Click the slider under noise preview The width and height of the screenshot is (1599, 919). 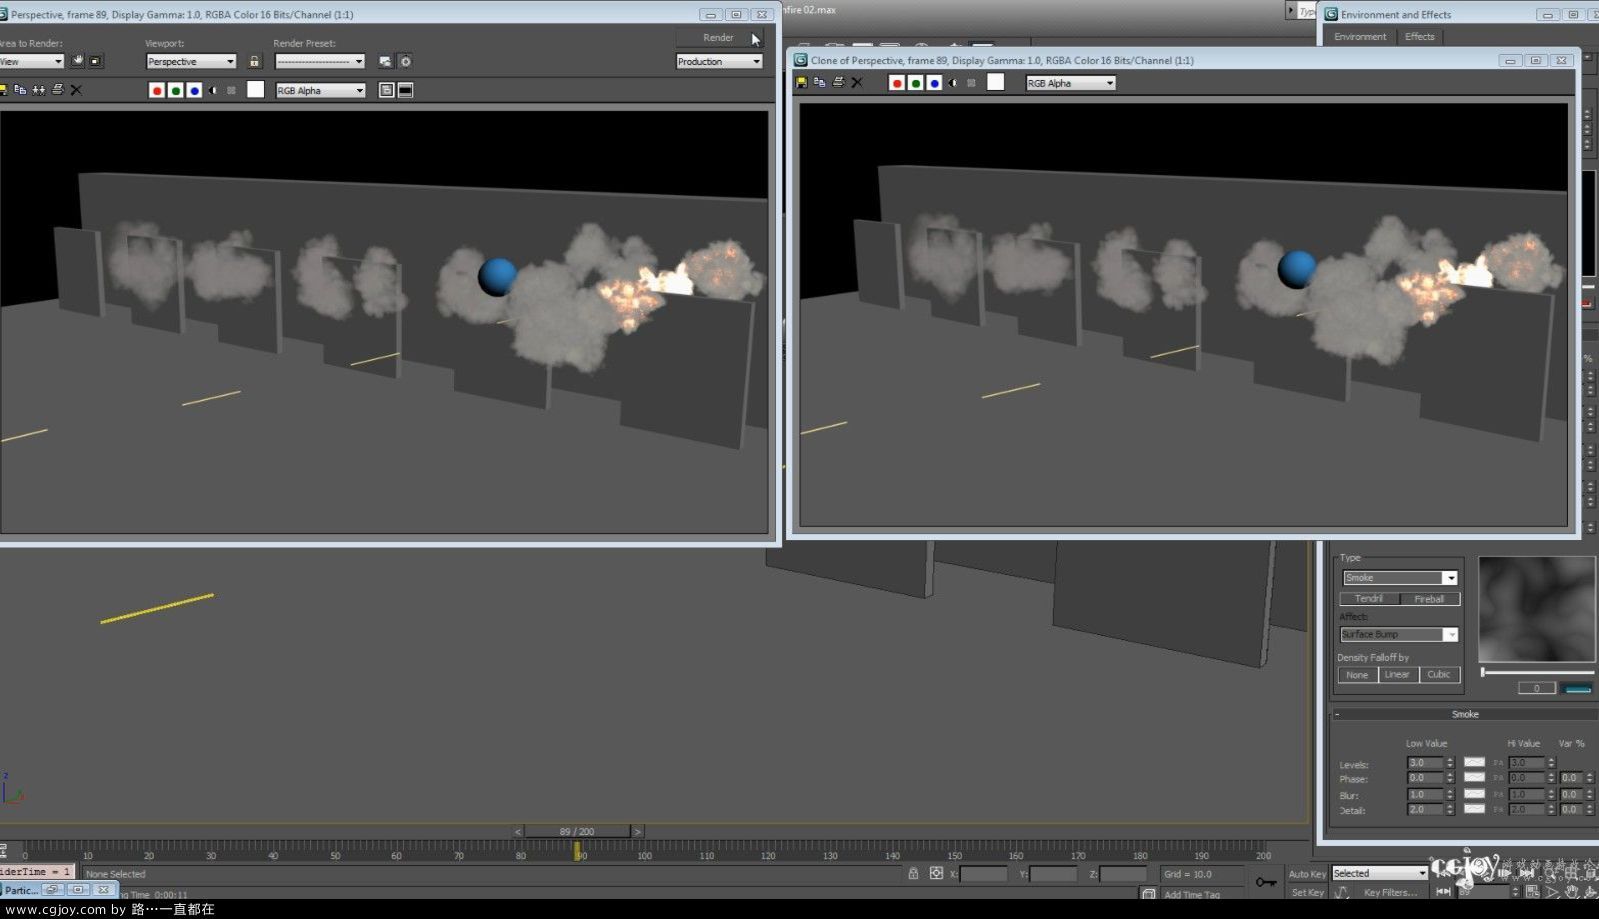click(1537, 671)
